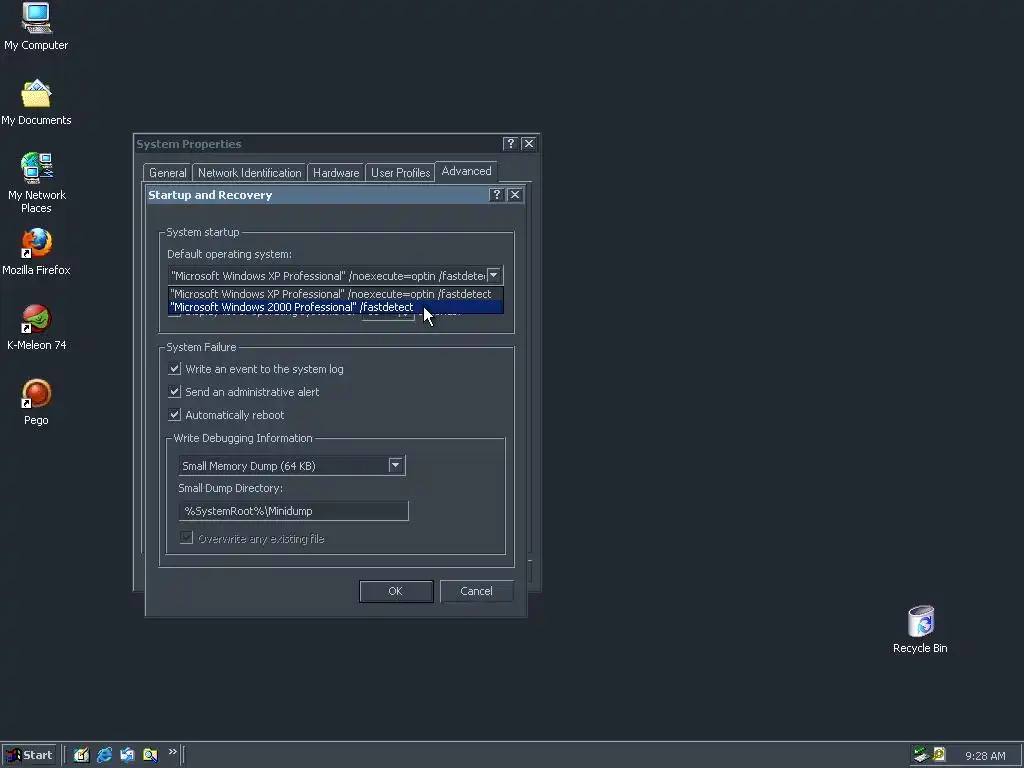Close the System Properties window
The image size is (1024, 768).
[529, 144]
